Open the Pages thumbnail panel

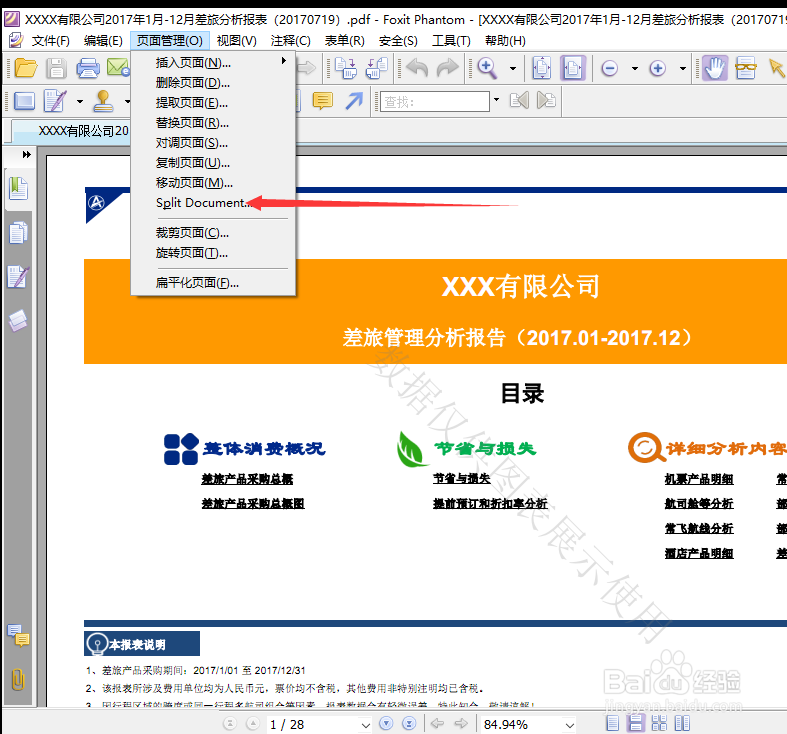(x=19, y=233)
